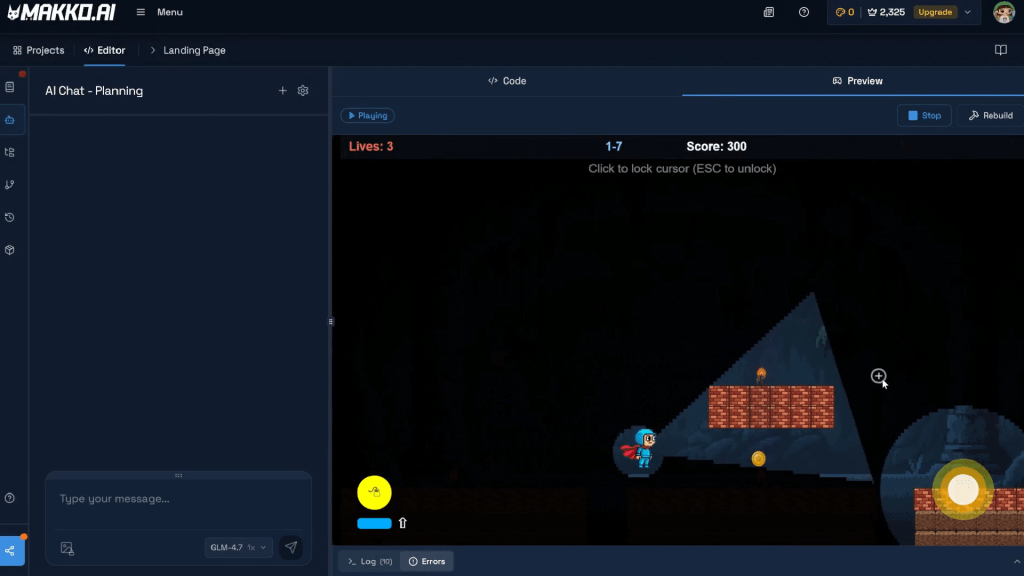Select the hierarchy tree icon in sidebar
This screenshot has height=576, width=1024.
[x=10, y=152]
